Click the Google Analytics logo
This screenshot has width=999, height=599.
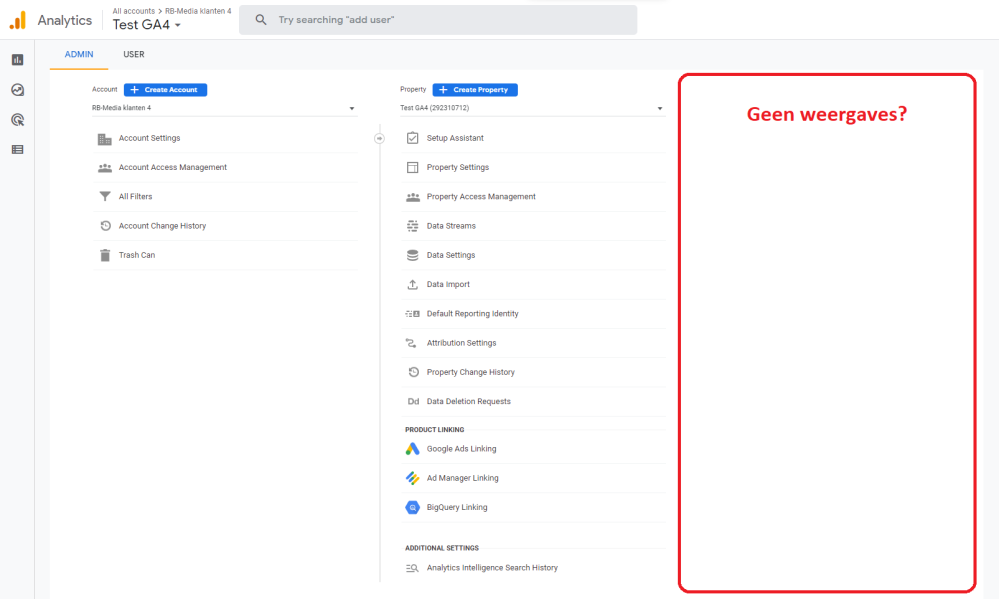(17, 20)
